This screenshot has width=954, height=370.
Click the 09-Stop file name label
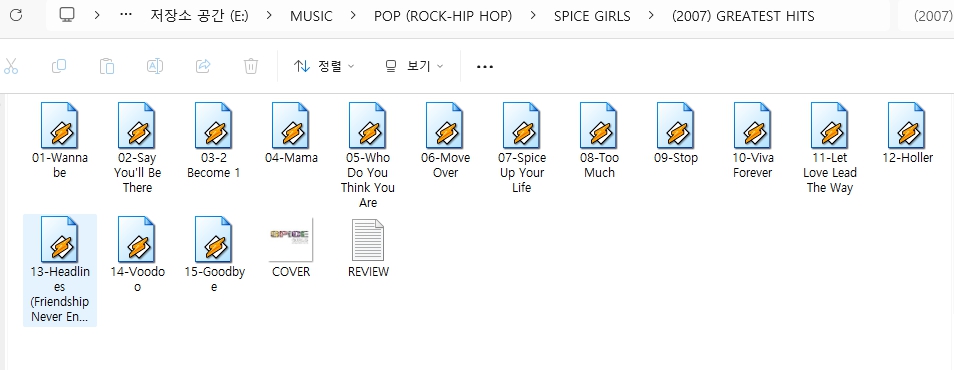676,158
